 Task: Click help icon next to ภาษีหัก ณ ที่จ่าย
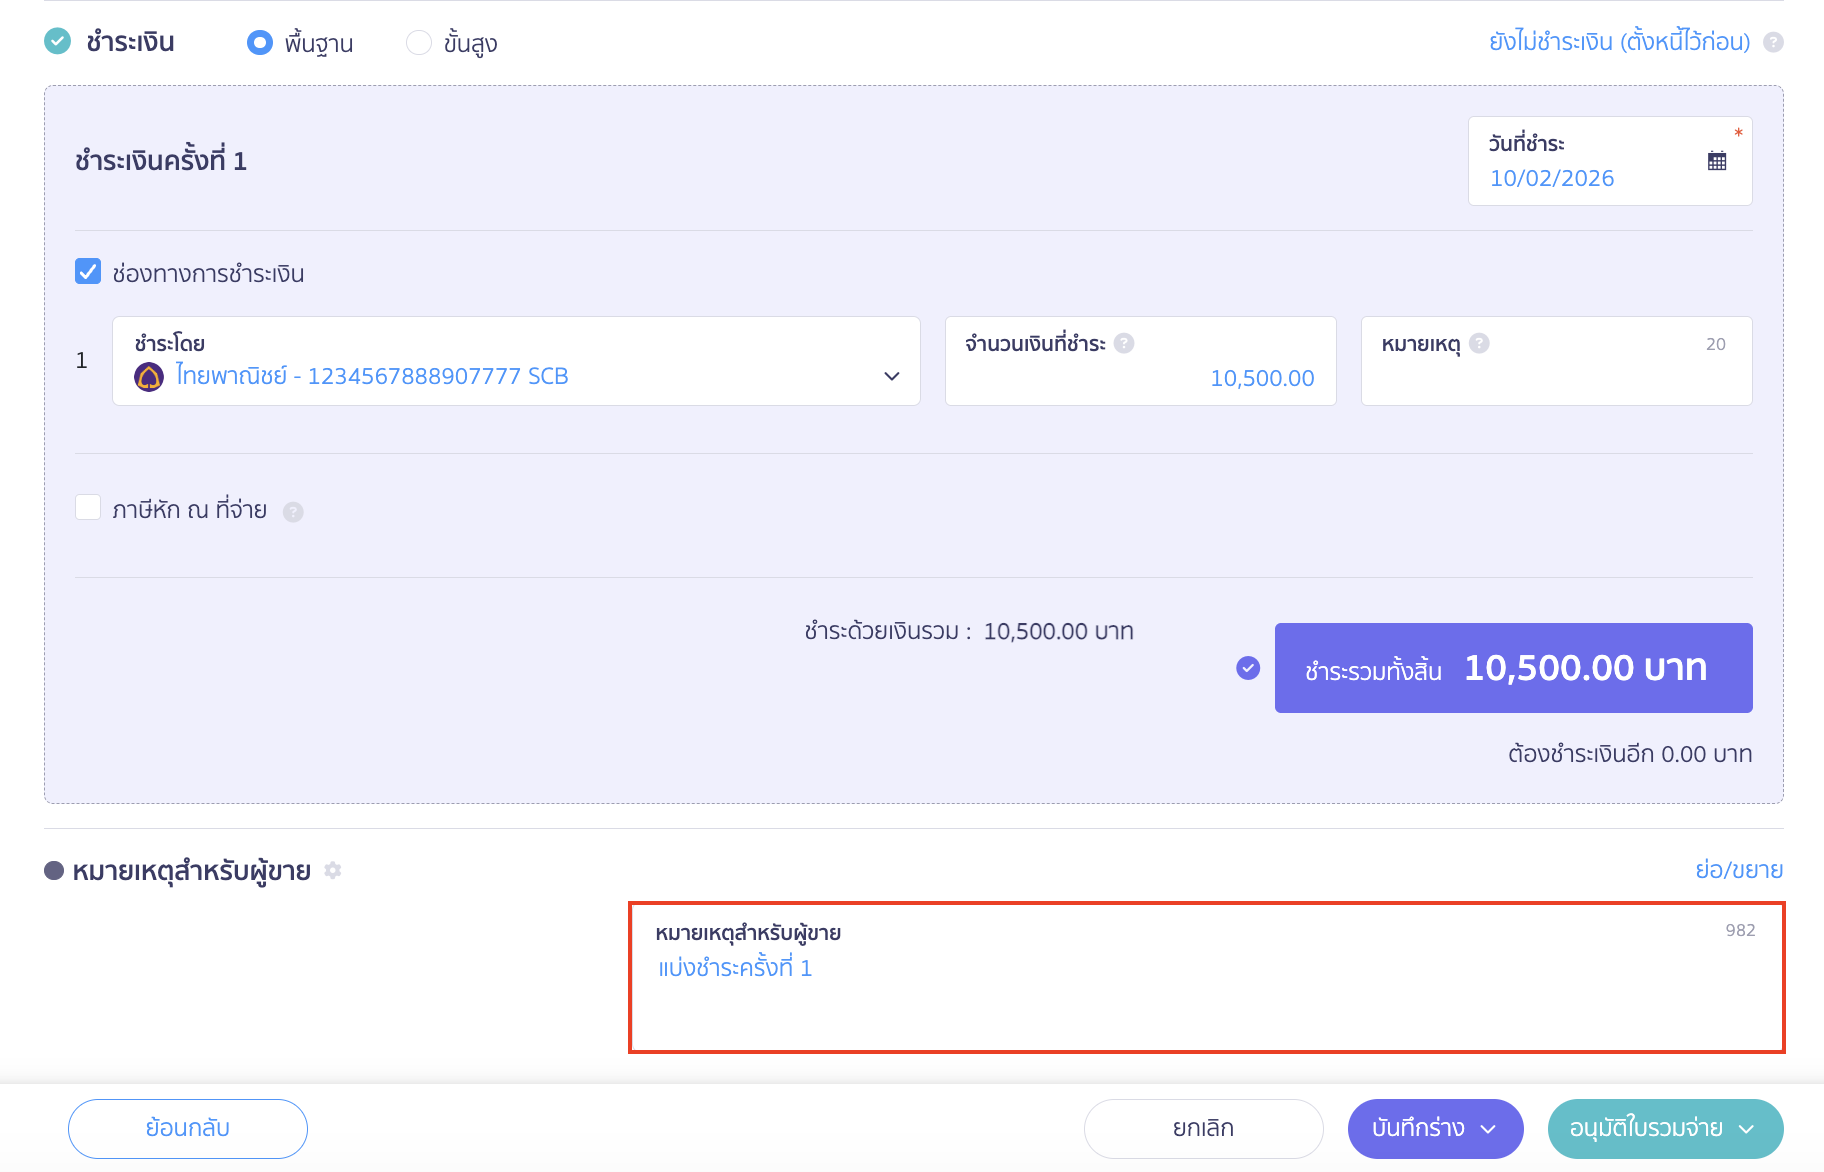point(293,512)
